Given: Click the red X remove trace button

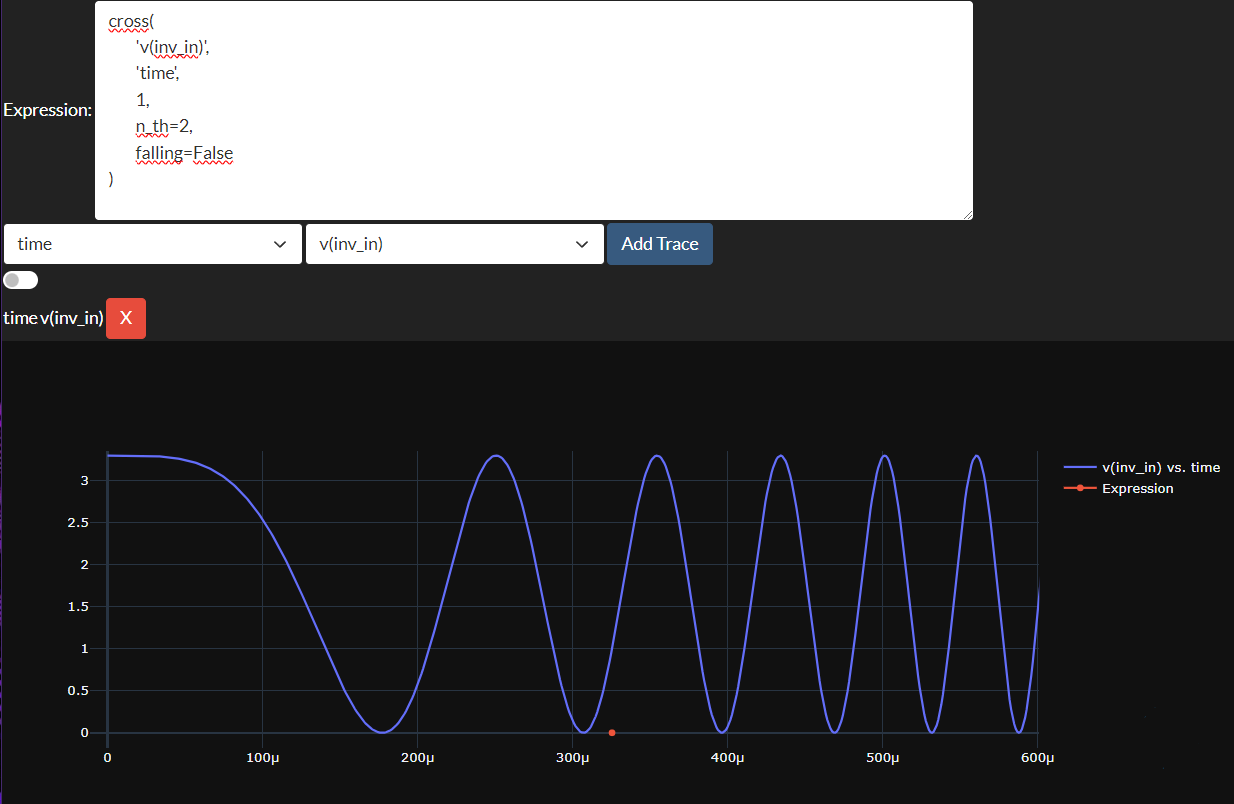Looking at the screenshot, I should point(126,318).
